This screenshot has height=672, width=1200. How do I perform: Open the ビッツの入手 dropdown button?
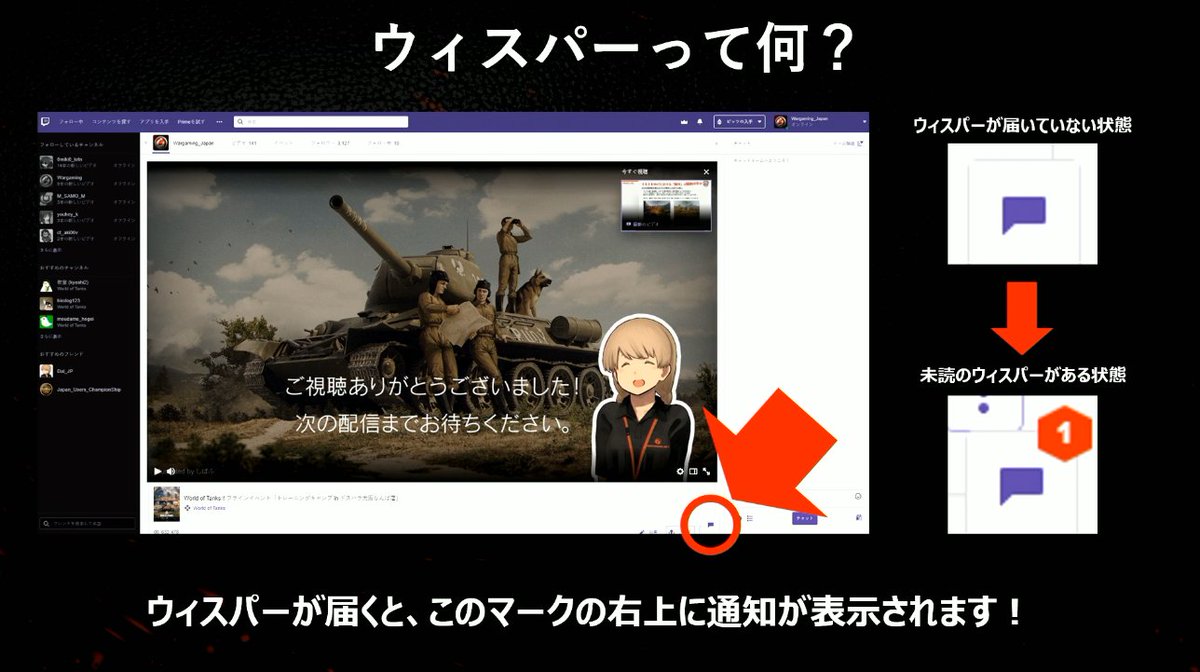point(740,122)
